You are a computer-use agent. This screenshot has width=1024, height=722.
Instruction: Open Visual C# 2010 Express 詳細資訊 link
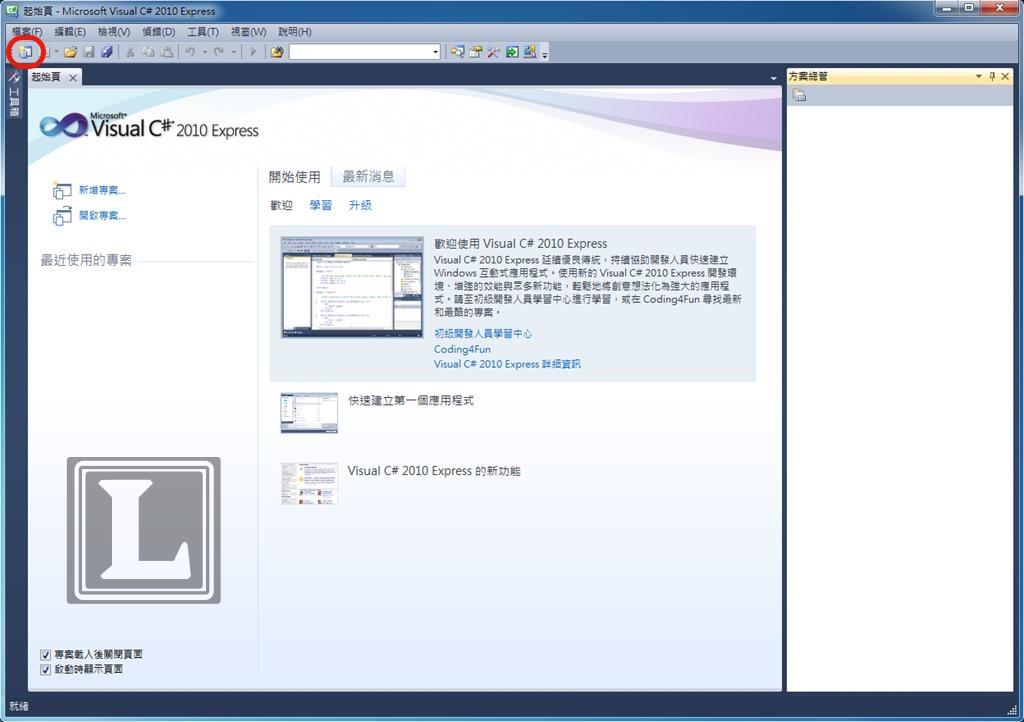[x=507, y=364]
